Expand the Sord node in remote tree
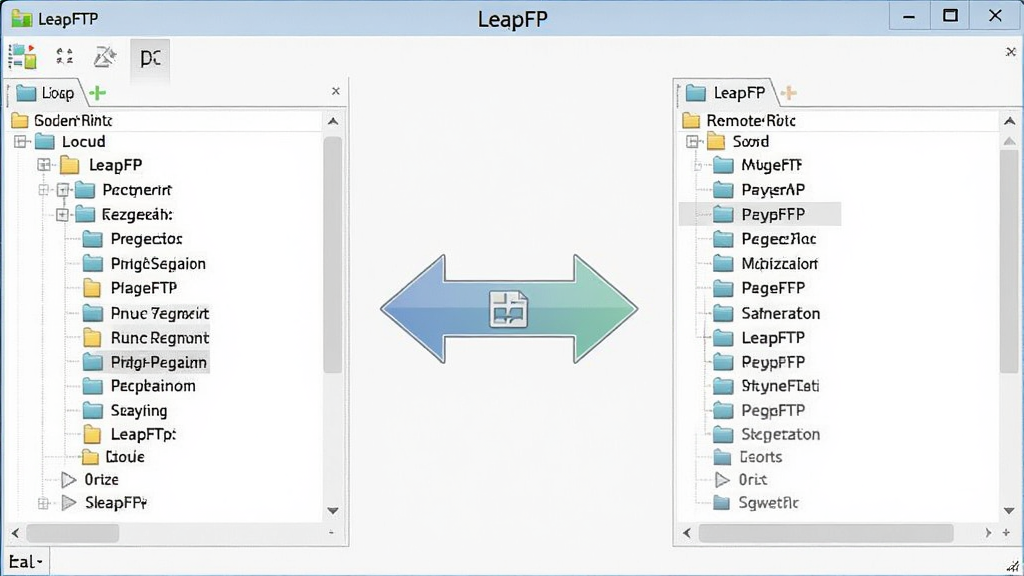This screenshot has width=1024, height=576. click(x=693, y=142)
